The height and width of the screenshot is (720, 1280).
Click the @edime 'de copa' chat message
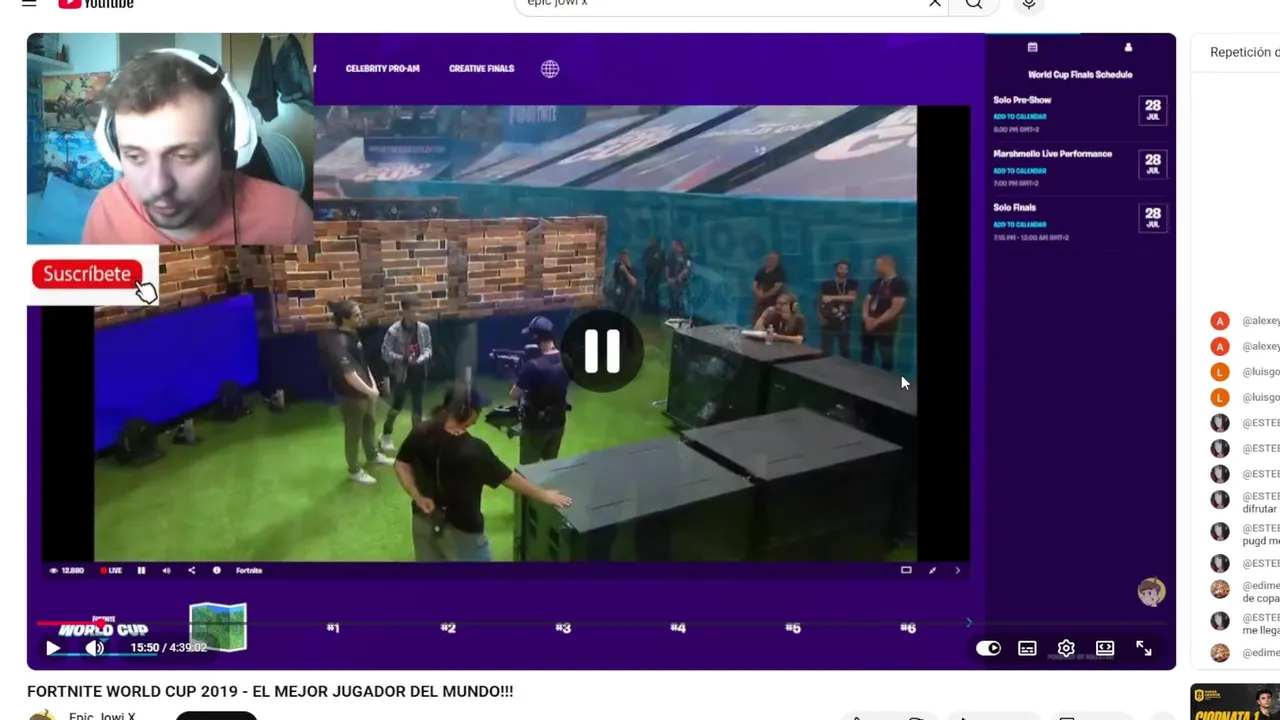click(x=1260, y=592)
